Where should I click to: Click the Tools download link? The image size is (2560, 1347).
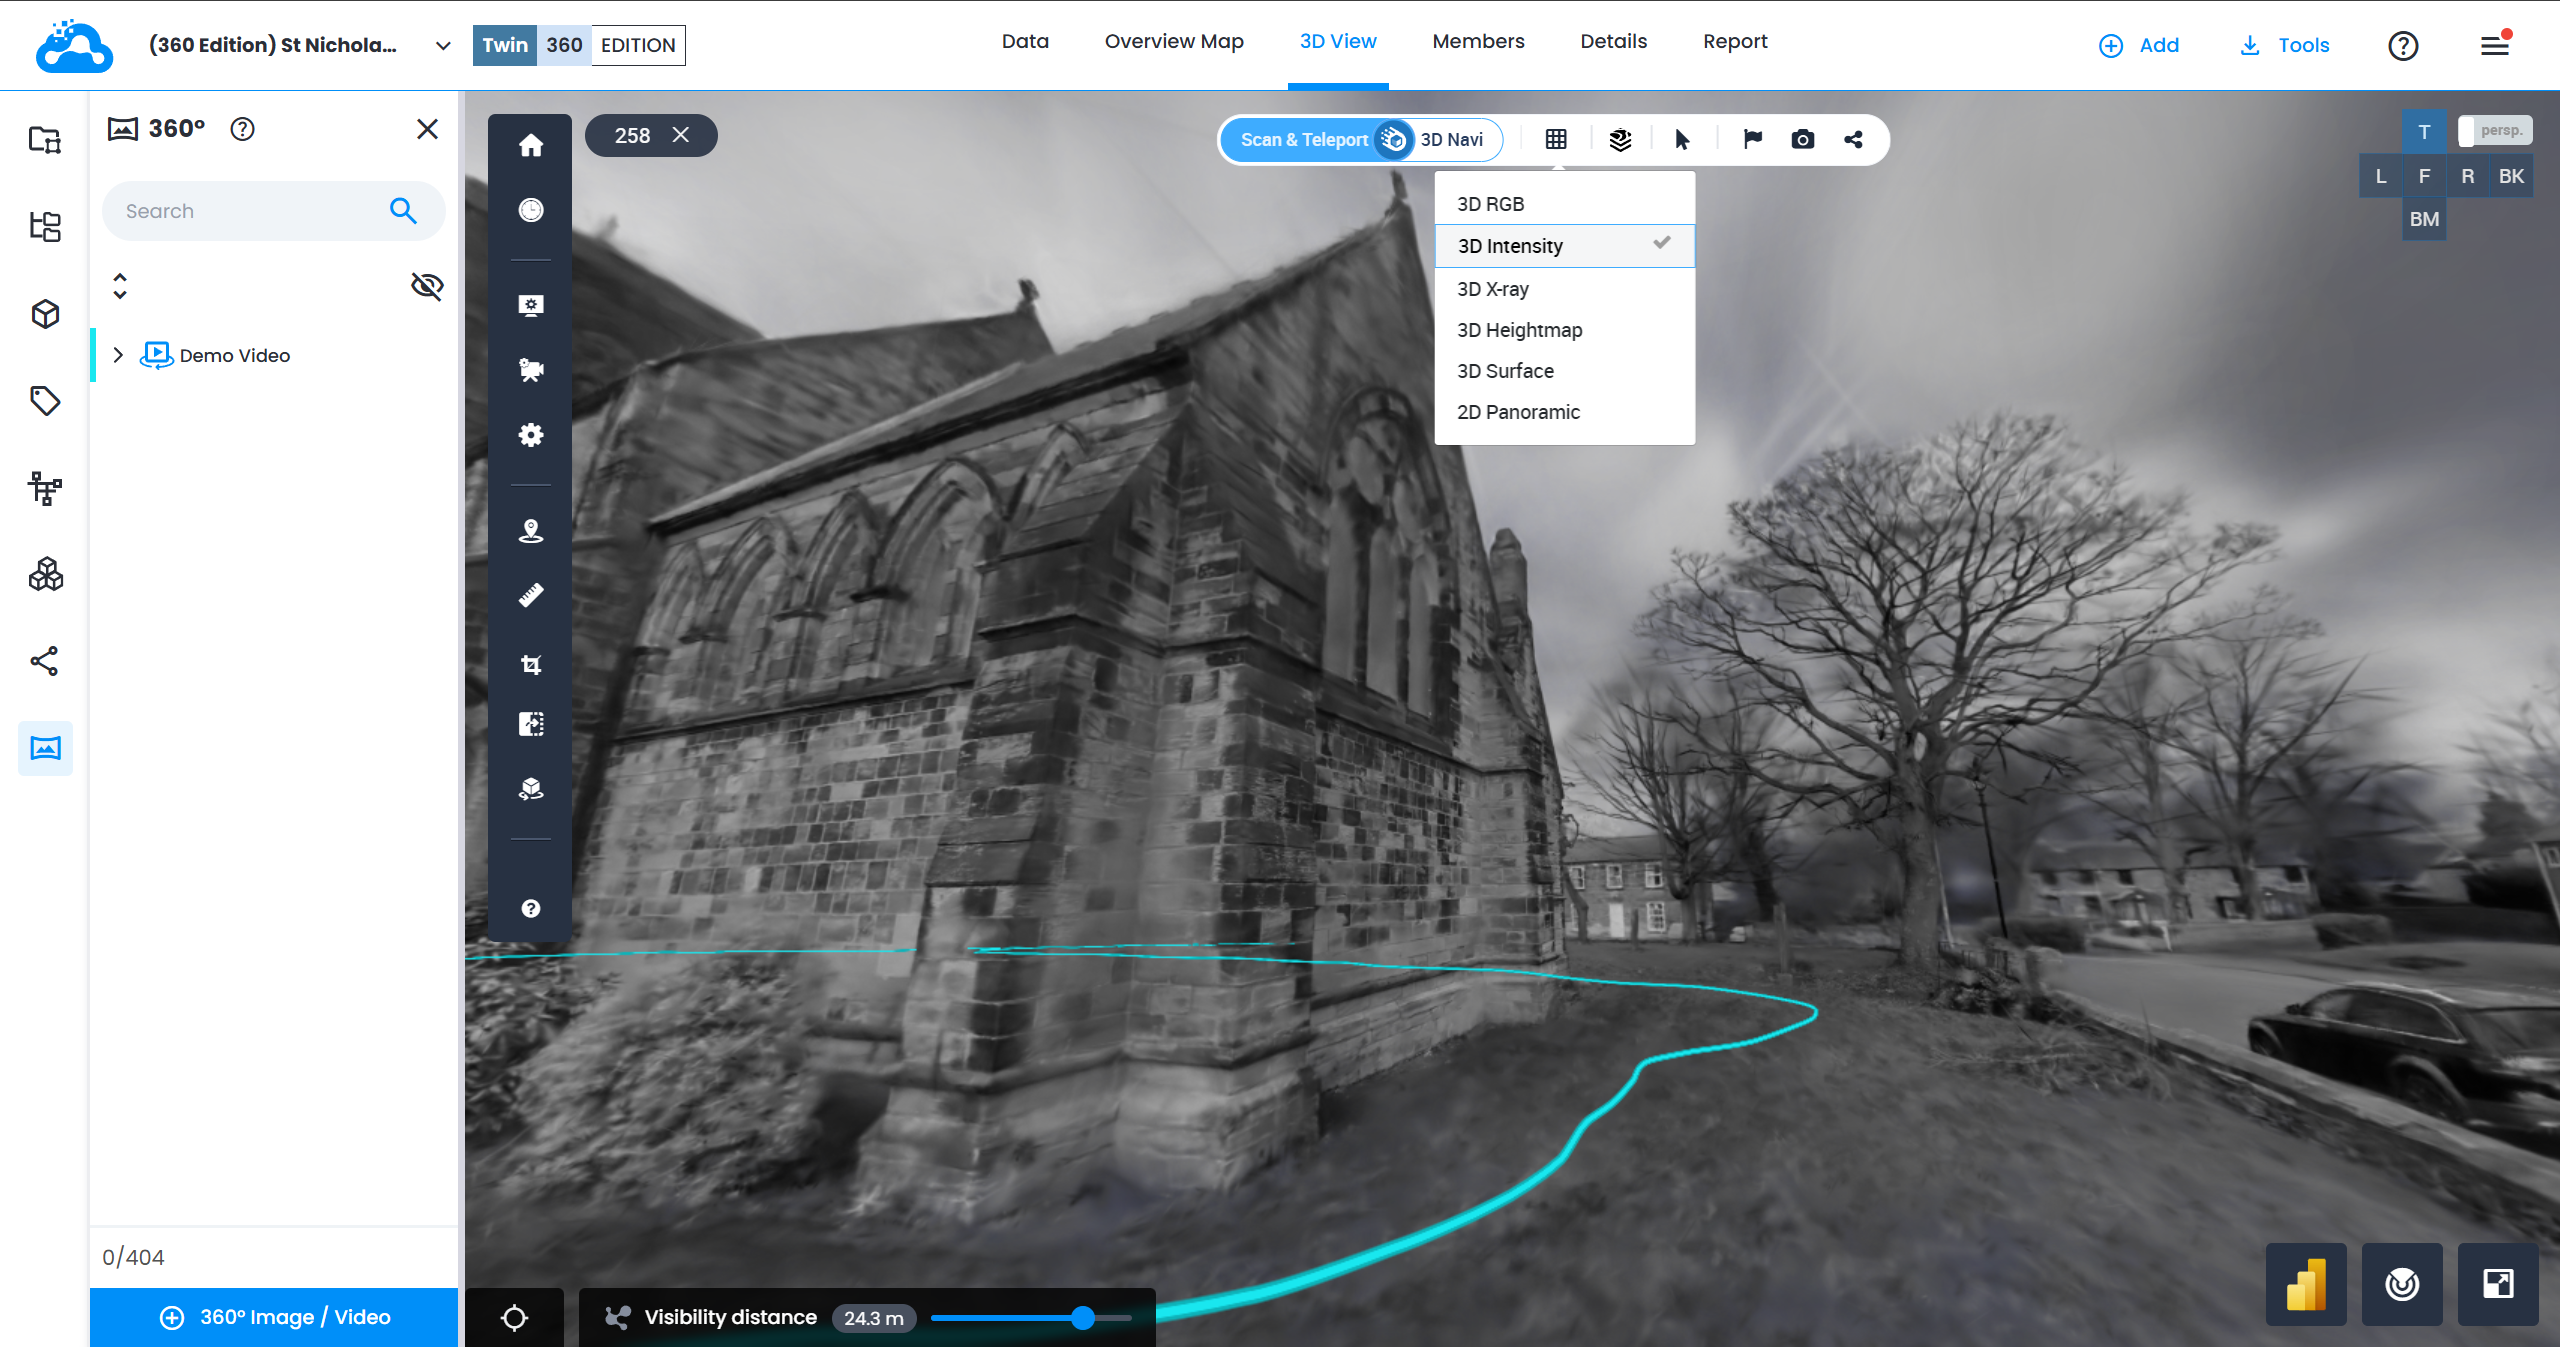coord(2285,45)
